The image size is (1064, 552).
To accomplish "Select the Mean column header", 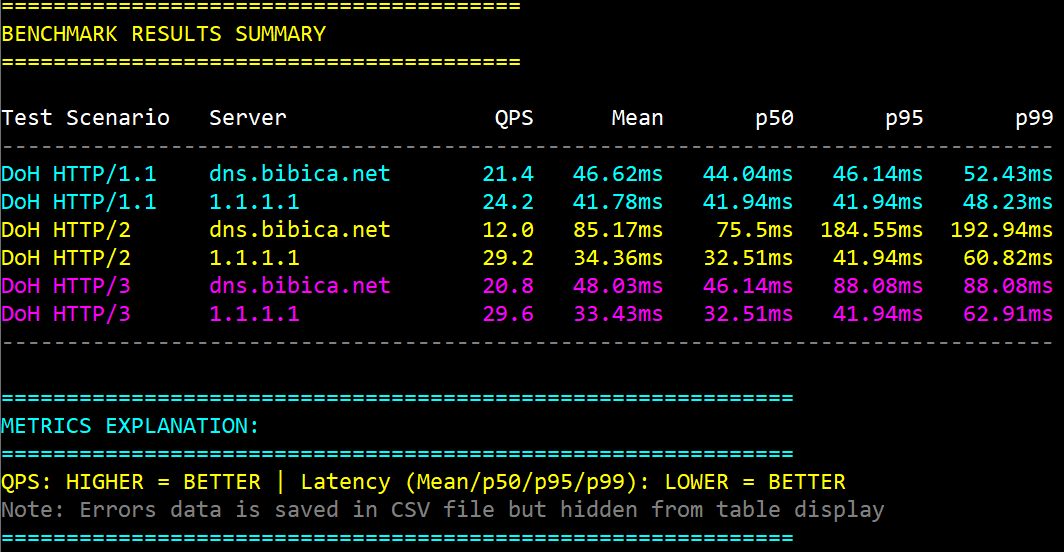I will pos(637,118).
